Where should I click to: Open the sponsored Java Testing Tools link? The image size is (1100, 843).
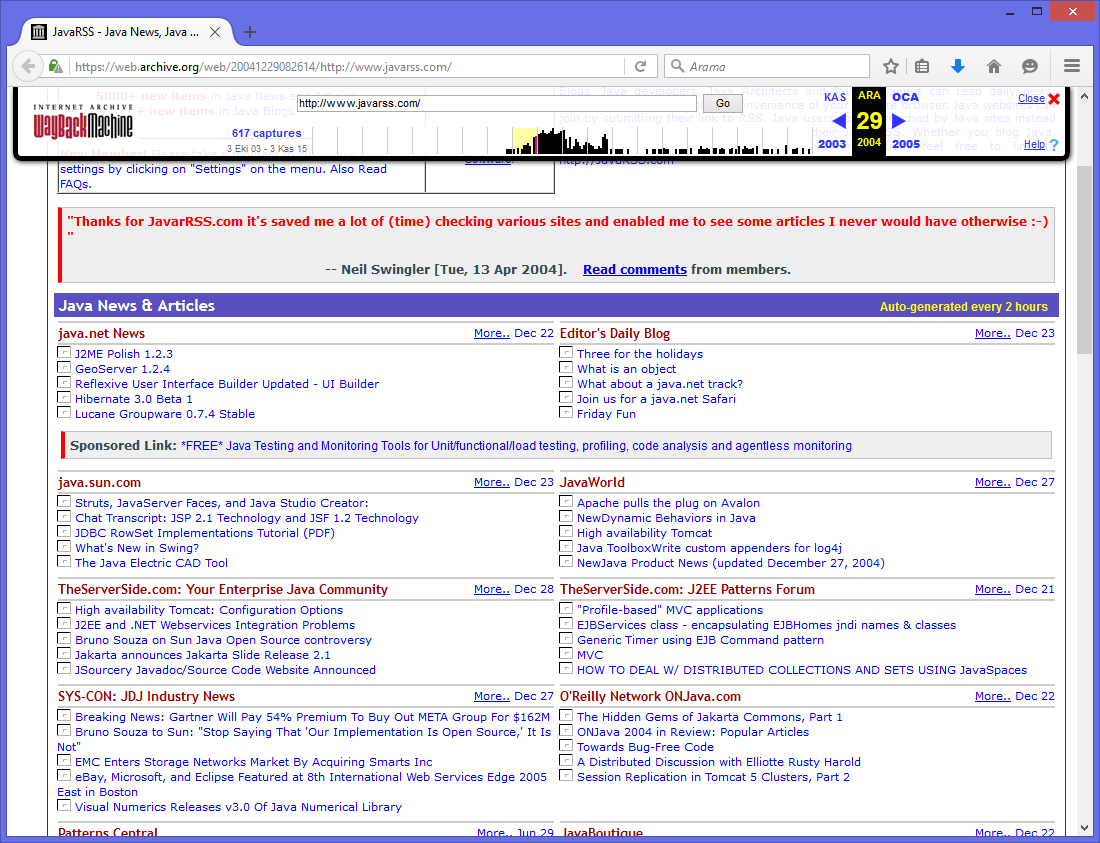[x=516, y=445]
